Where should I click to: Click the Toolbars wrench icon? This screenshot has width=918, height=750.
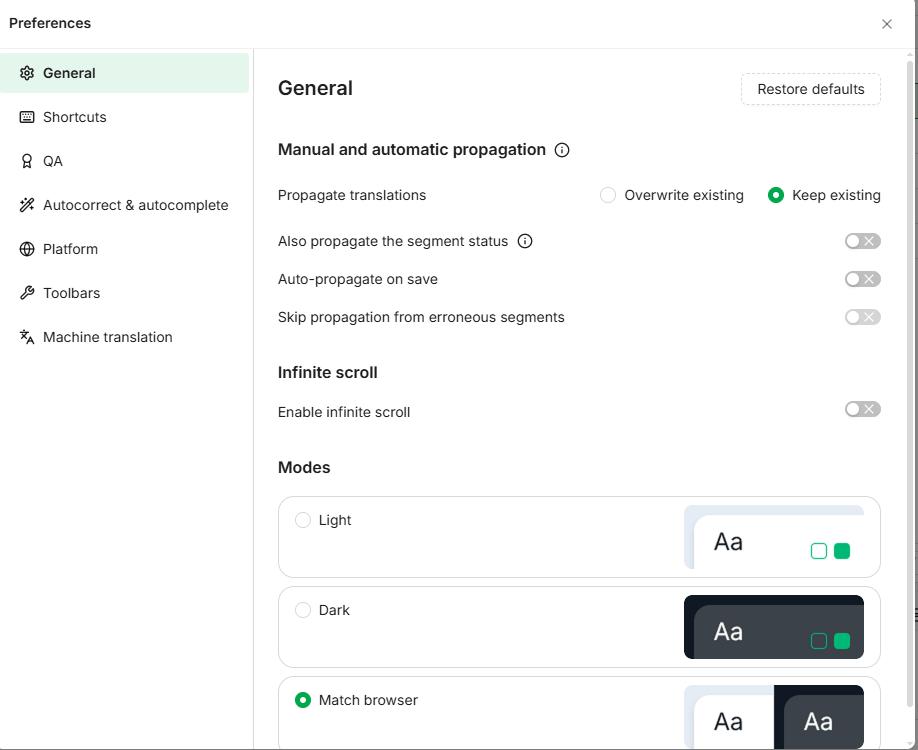point(27,293)
